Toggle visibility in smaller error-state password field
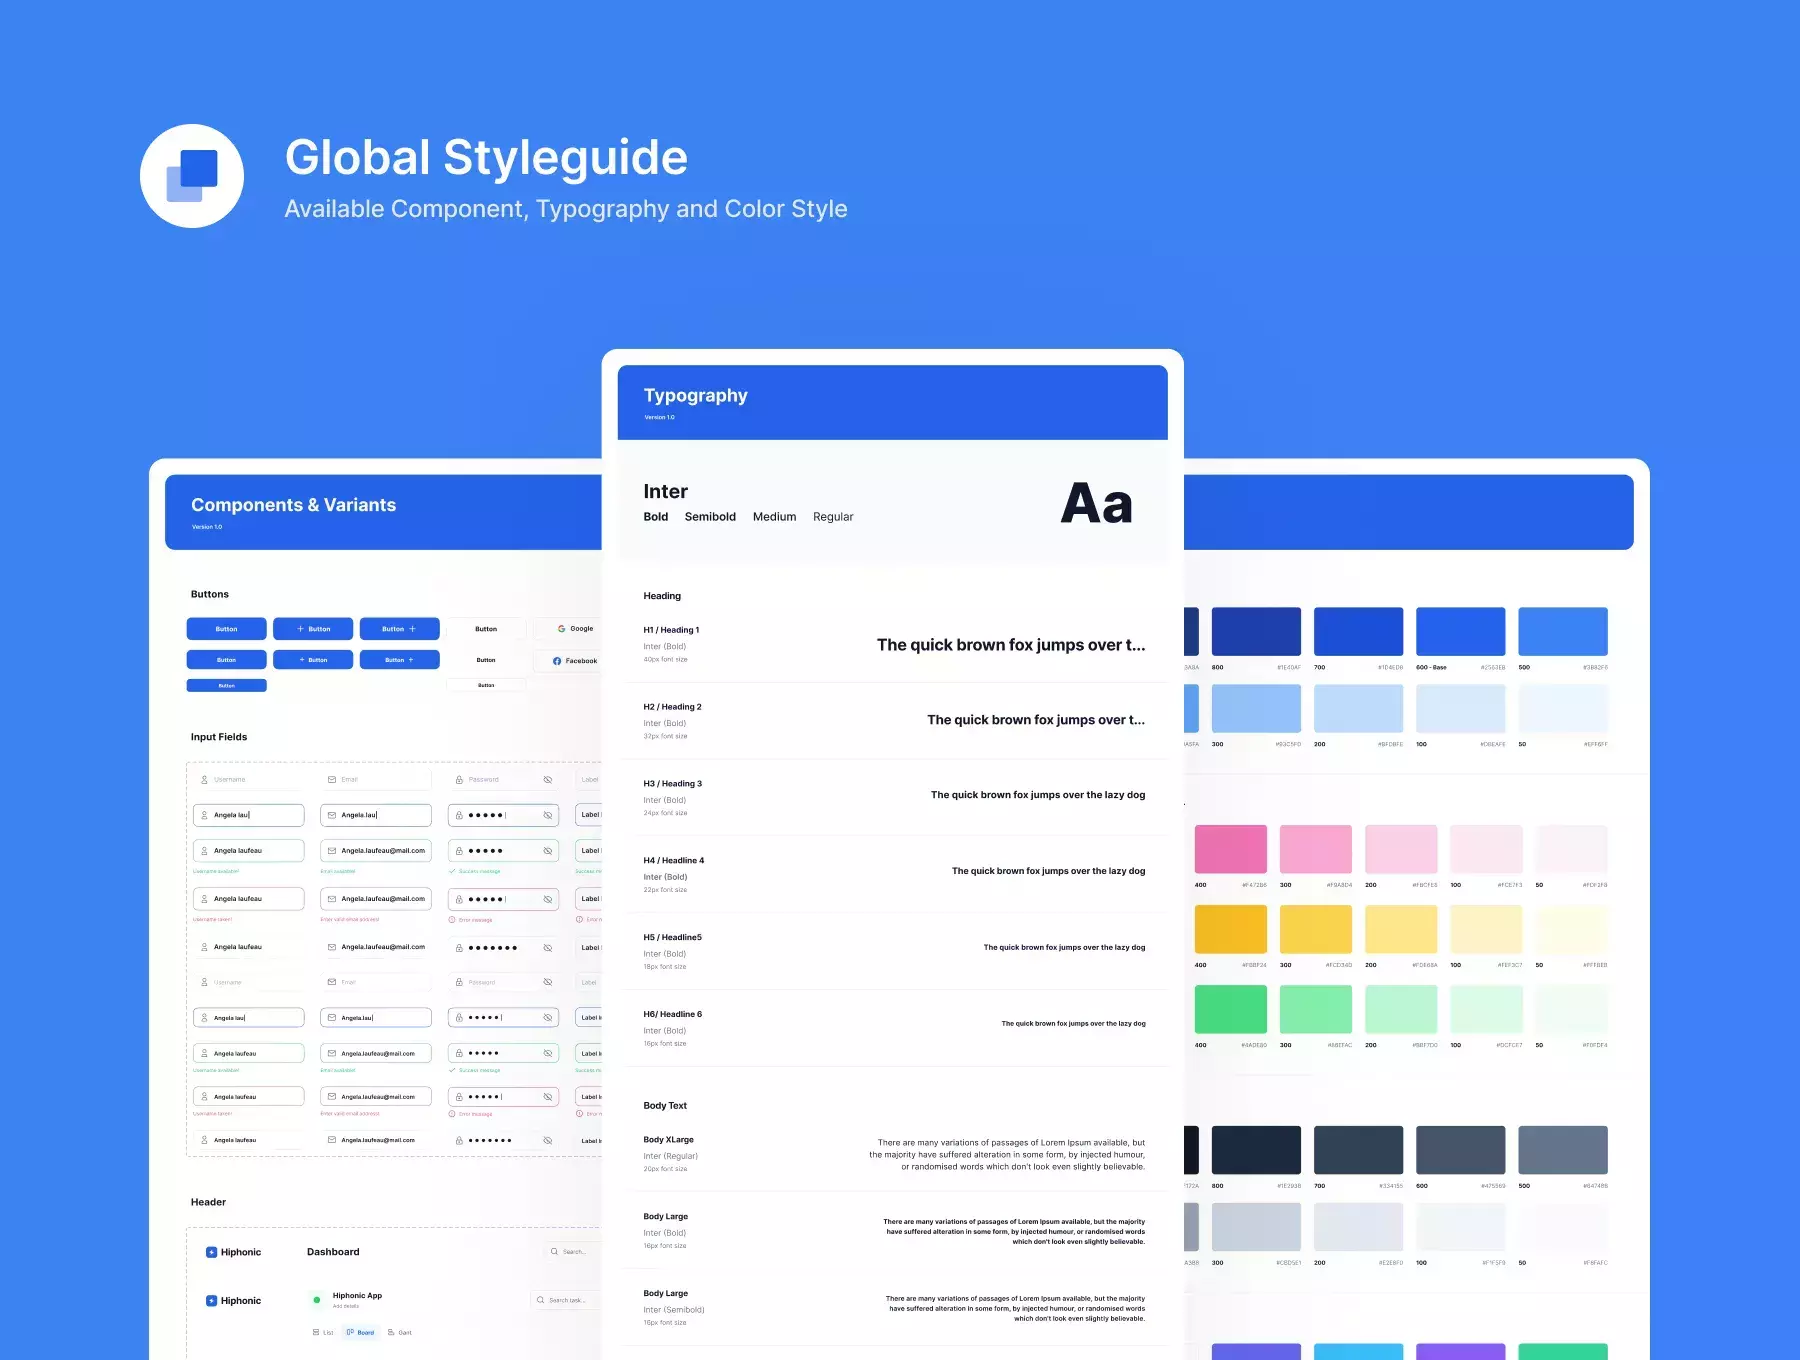 coord(548,1097)
